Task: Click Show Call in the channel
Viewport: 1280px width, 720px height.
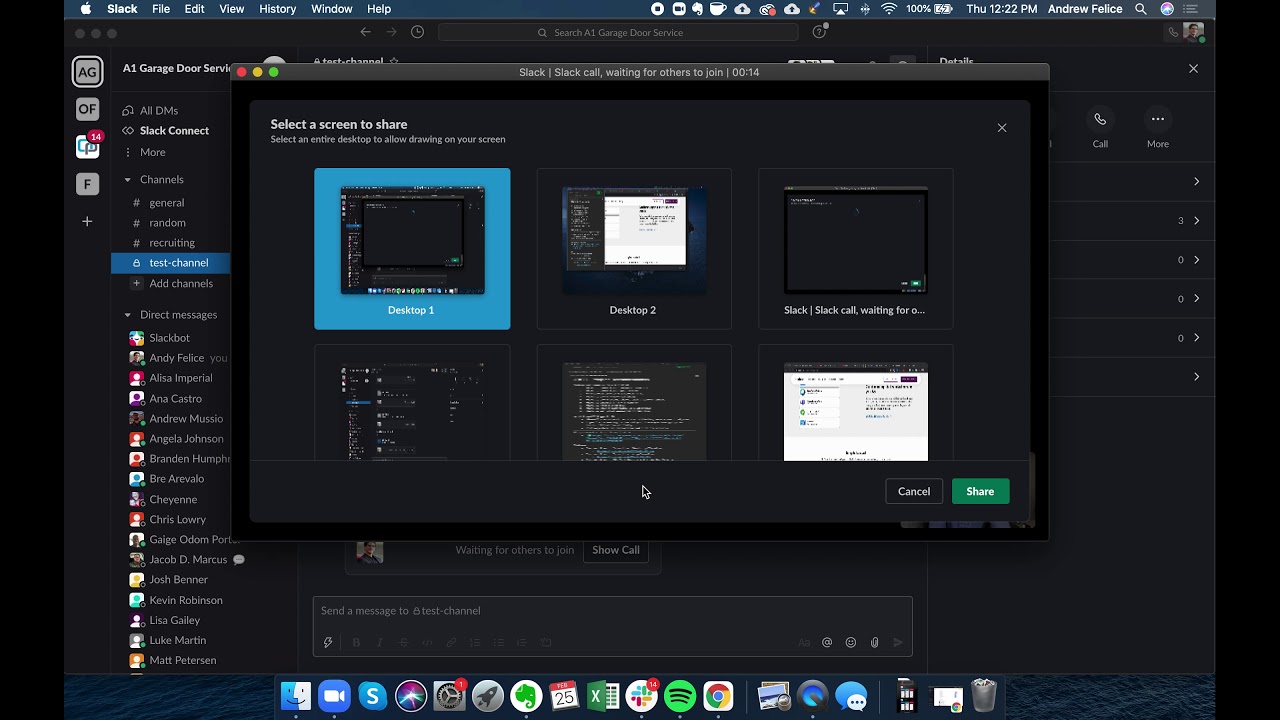Action: (x=616, y=550)
